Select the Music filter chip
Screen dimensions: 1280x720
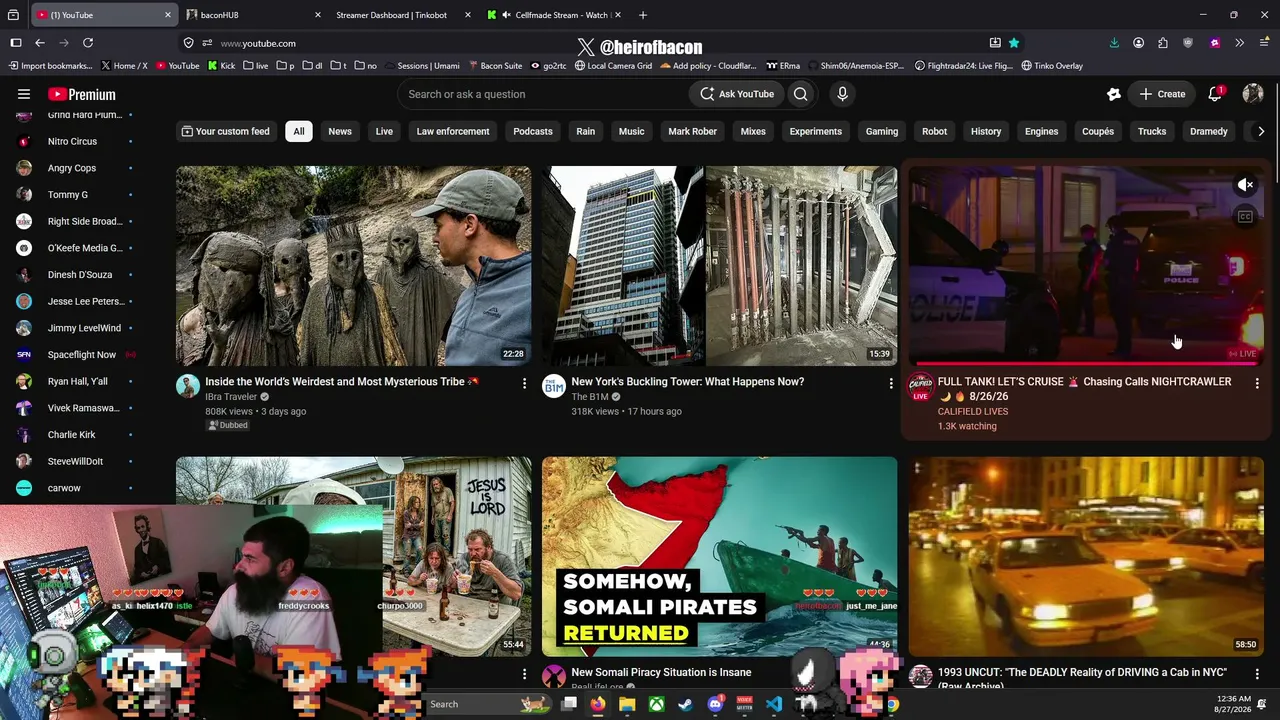631,131
